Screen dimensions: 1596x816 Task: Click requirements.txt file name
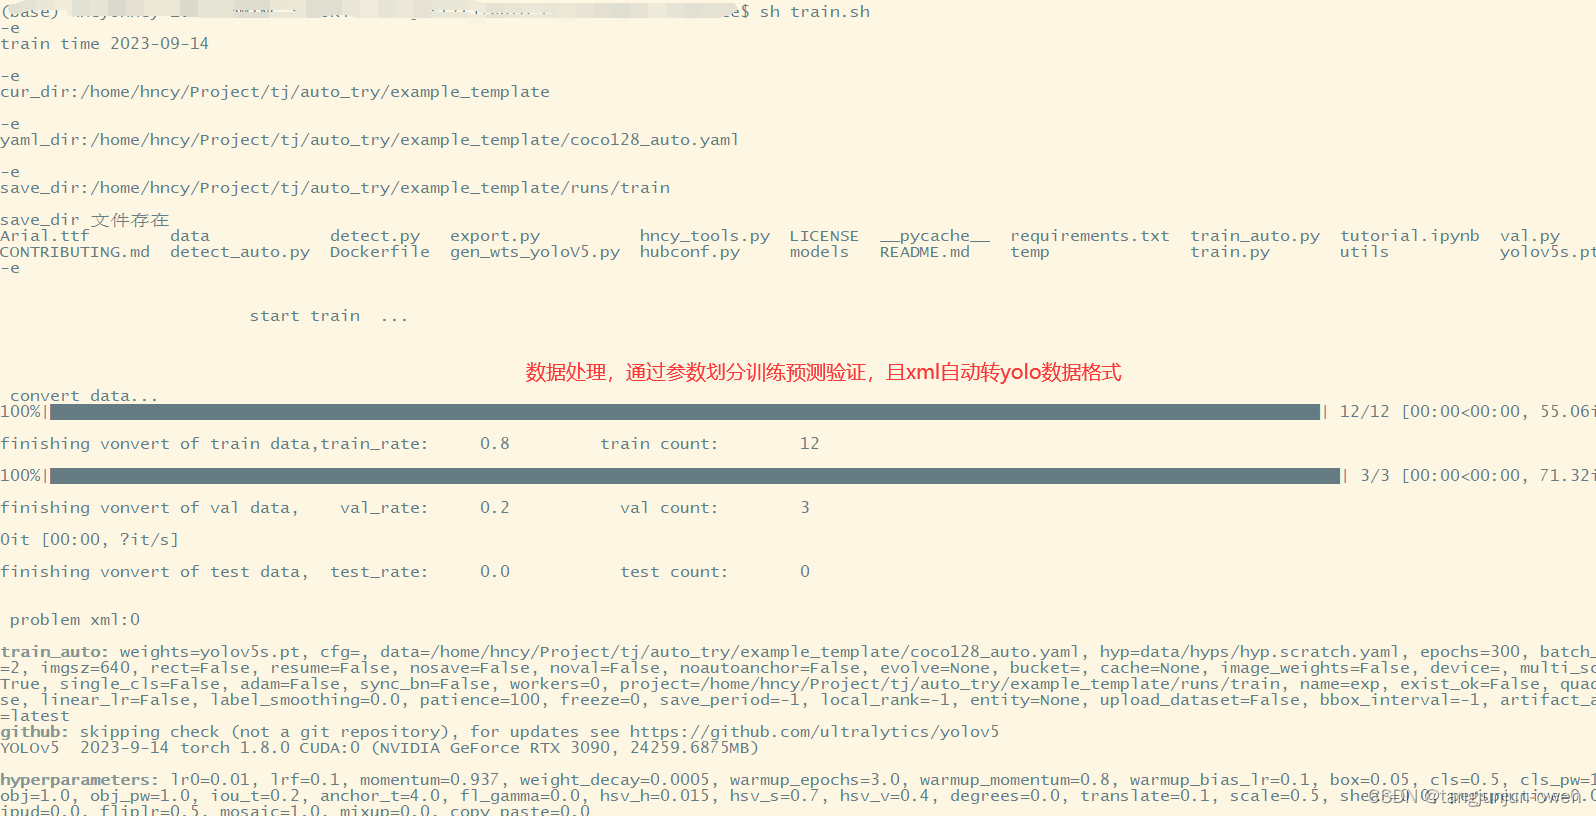click(1090, 236)
